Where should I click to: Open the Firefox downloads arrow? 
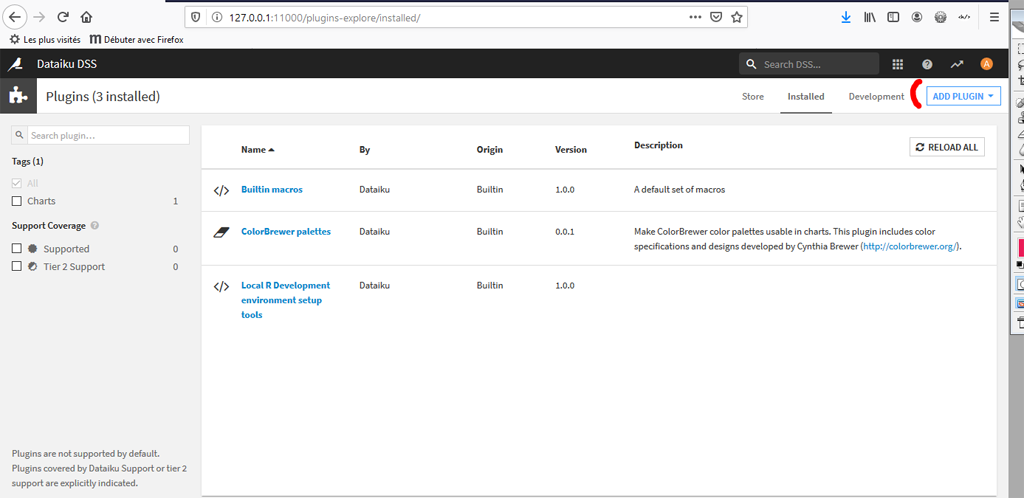846,18
